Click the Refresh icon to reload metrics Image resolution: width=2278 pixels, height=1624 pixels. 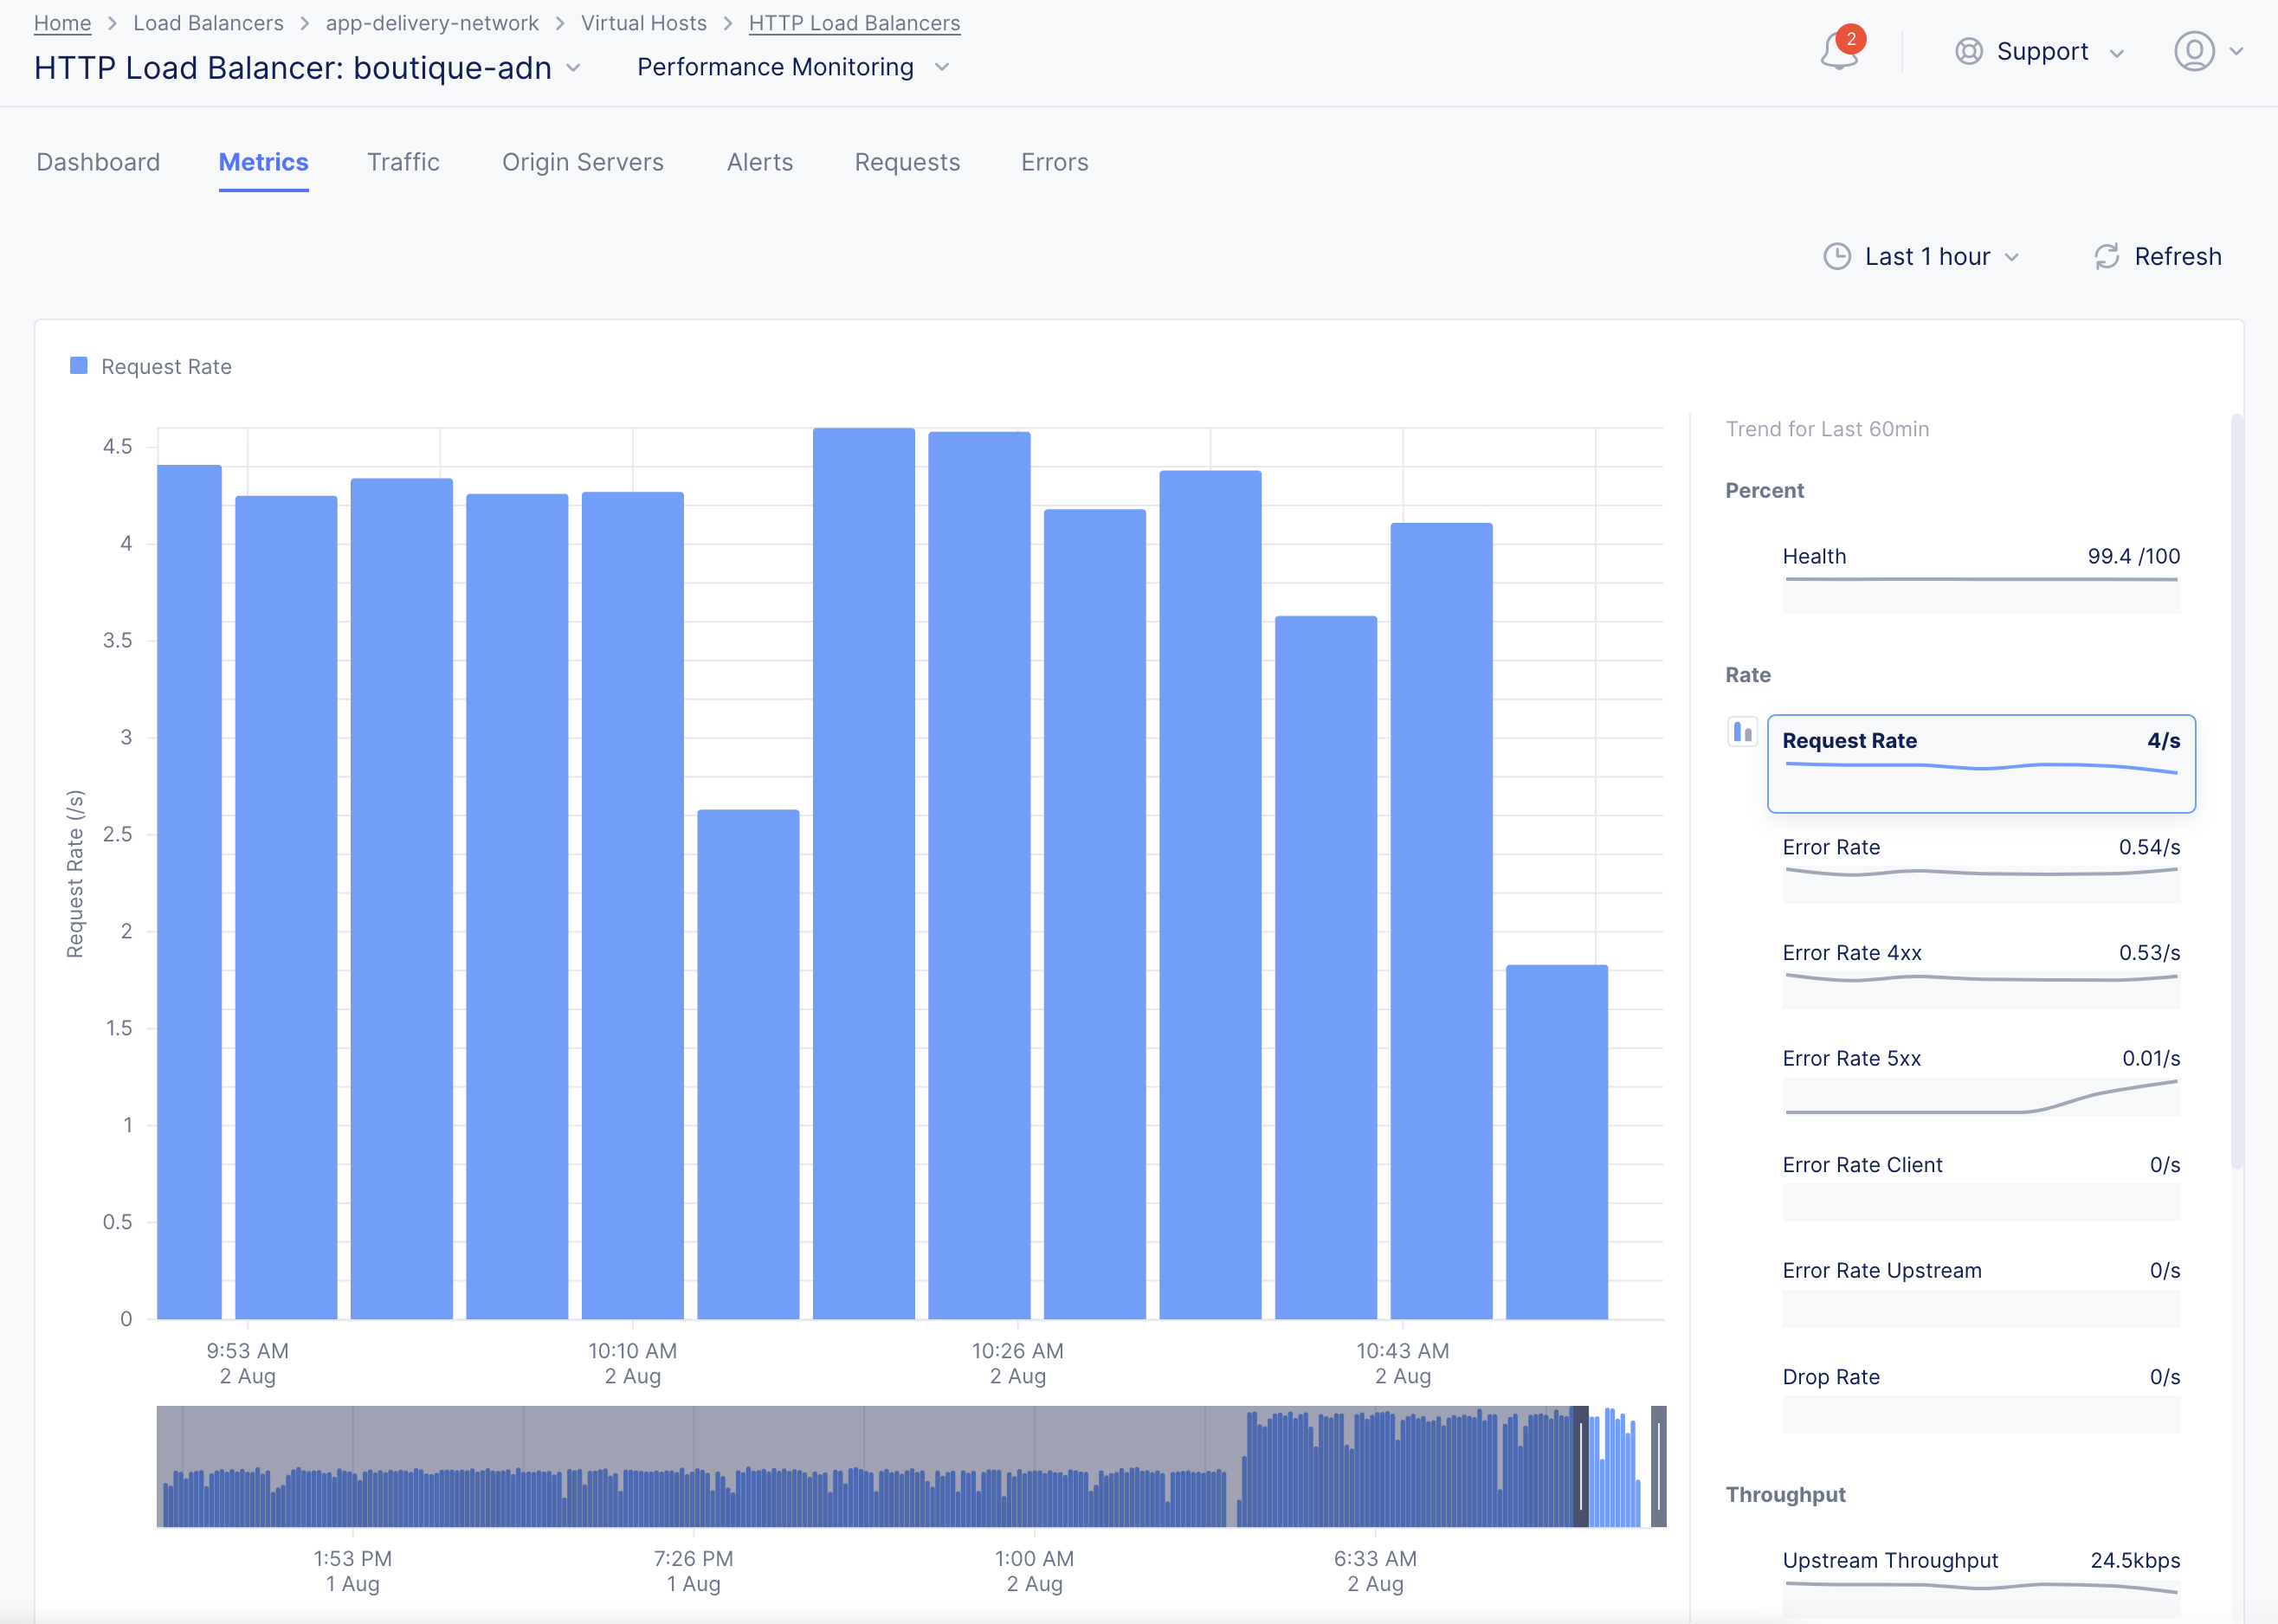[x=2107, y=256]
